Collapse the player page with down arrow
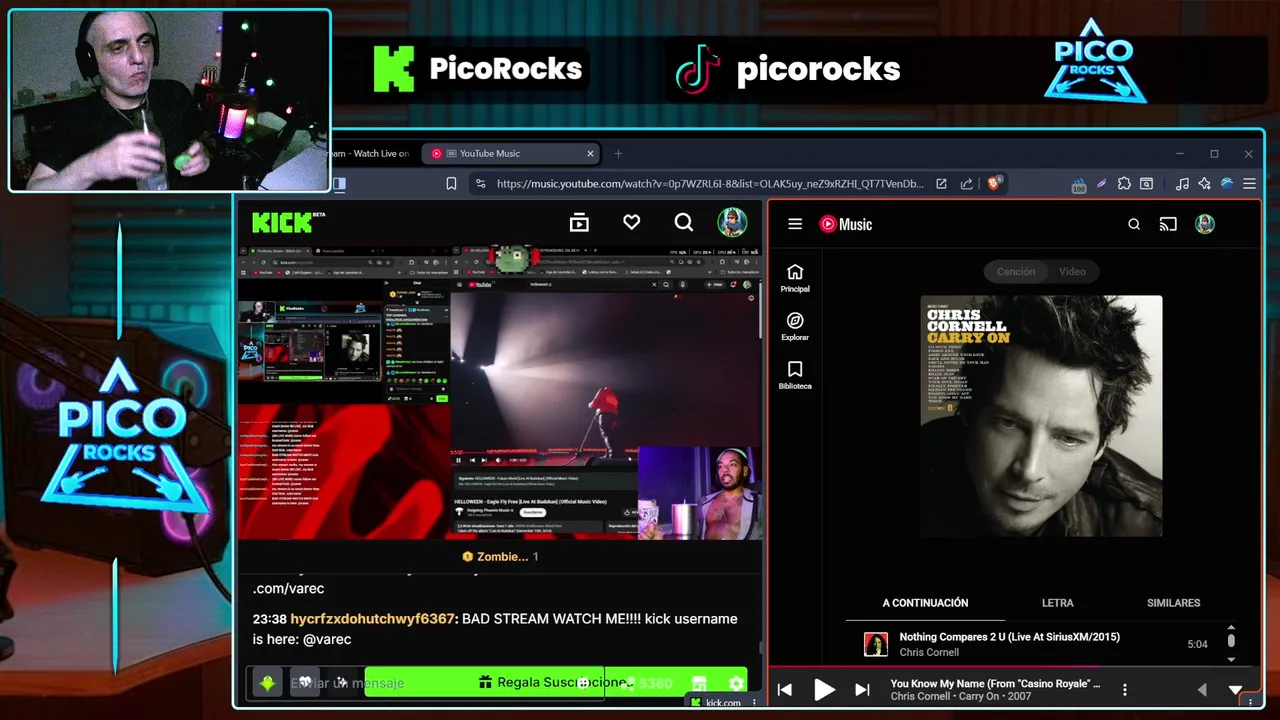The image size is (1280, 720). pyautogui.click(x=1236, y=689)
